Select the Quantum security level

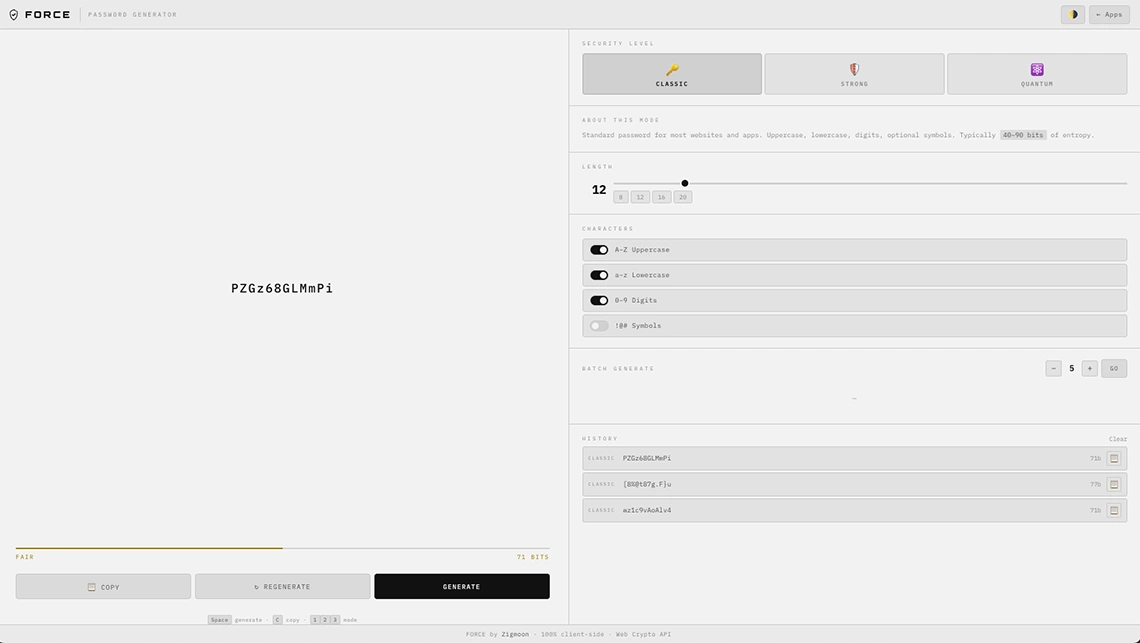[1037, 73]
